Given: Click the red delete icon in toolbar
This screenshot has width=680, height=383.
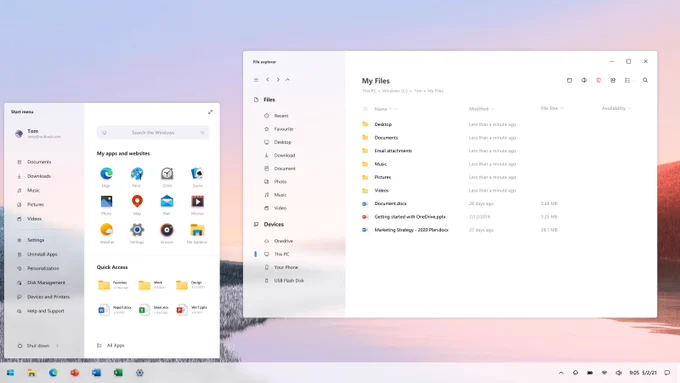Looking at the screenshot, I should tap(598, 80).
